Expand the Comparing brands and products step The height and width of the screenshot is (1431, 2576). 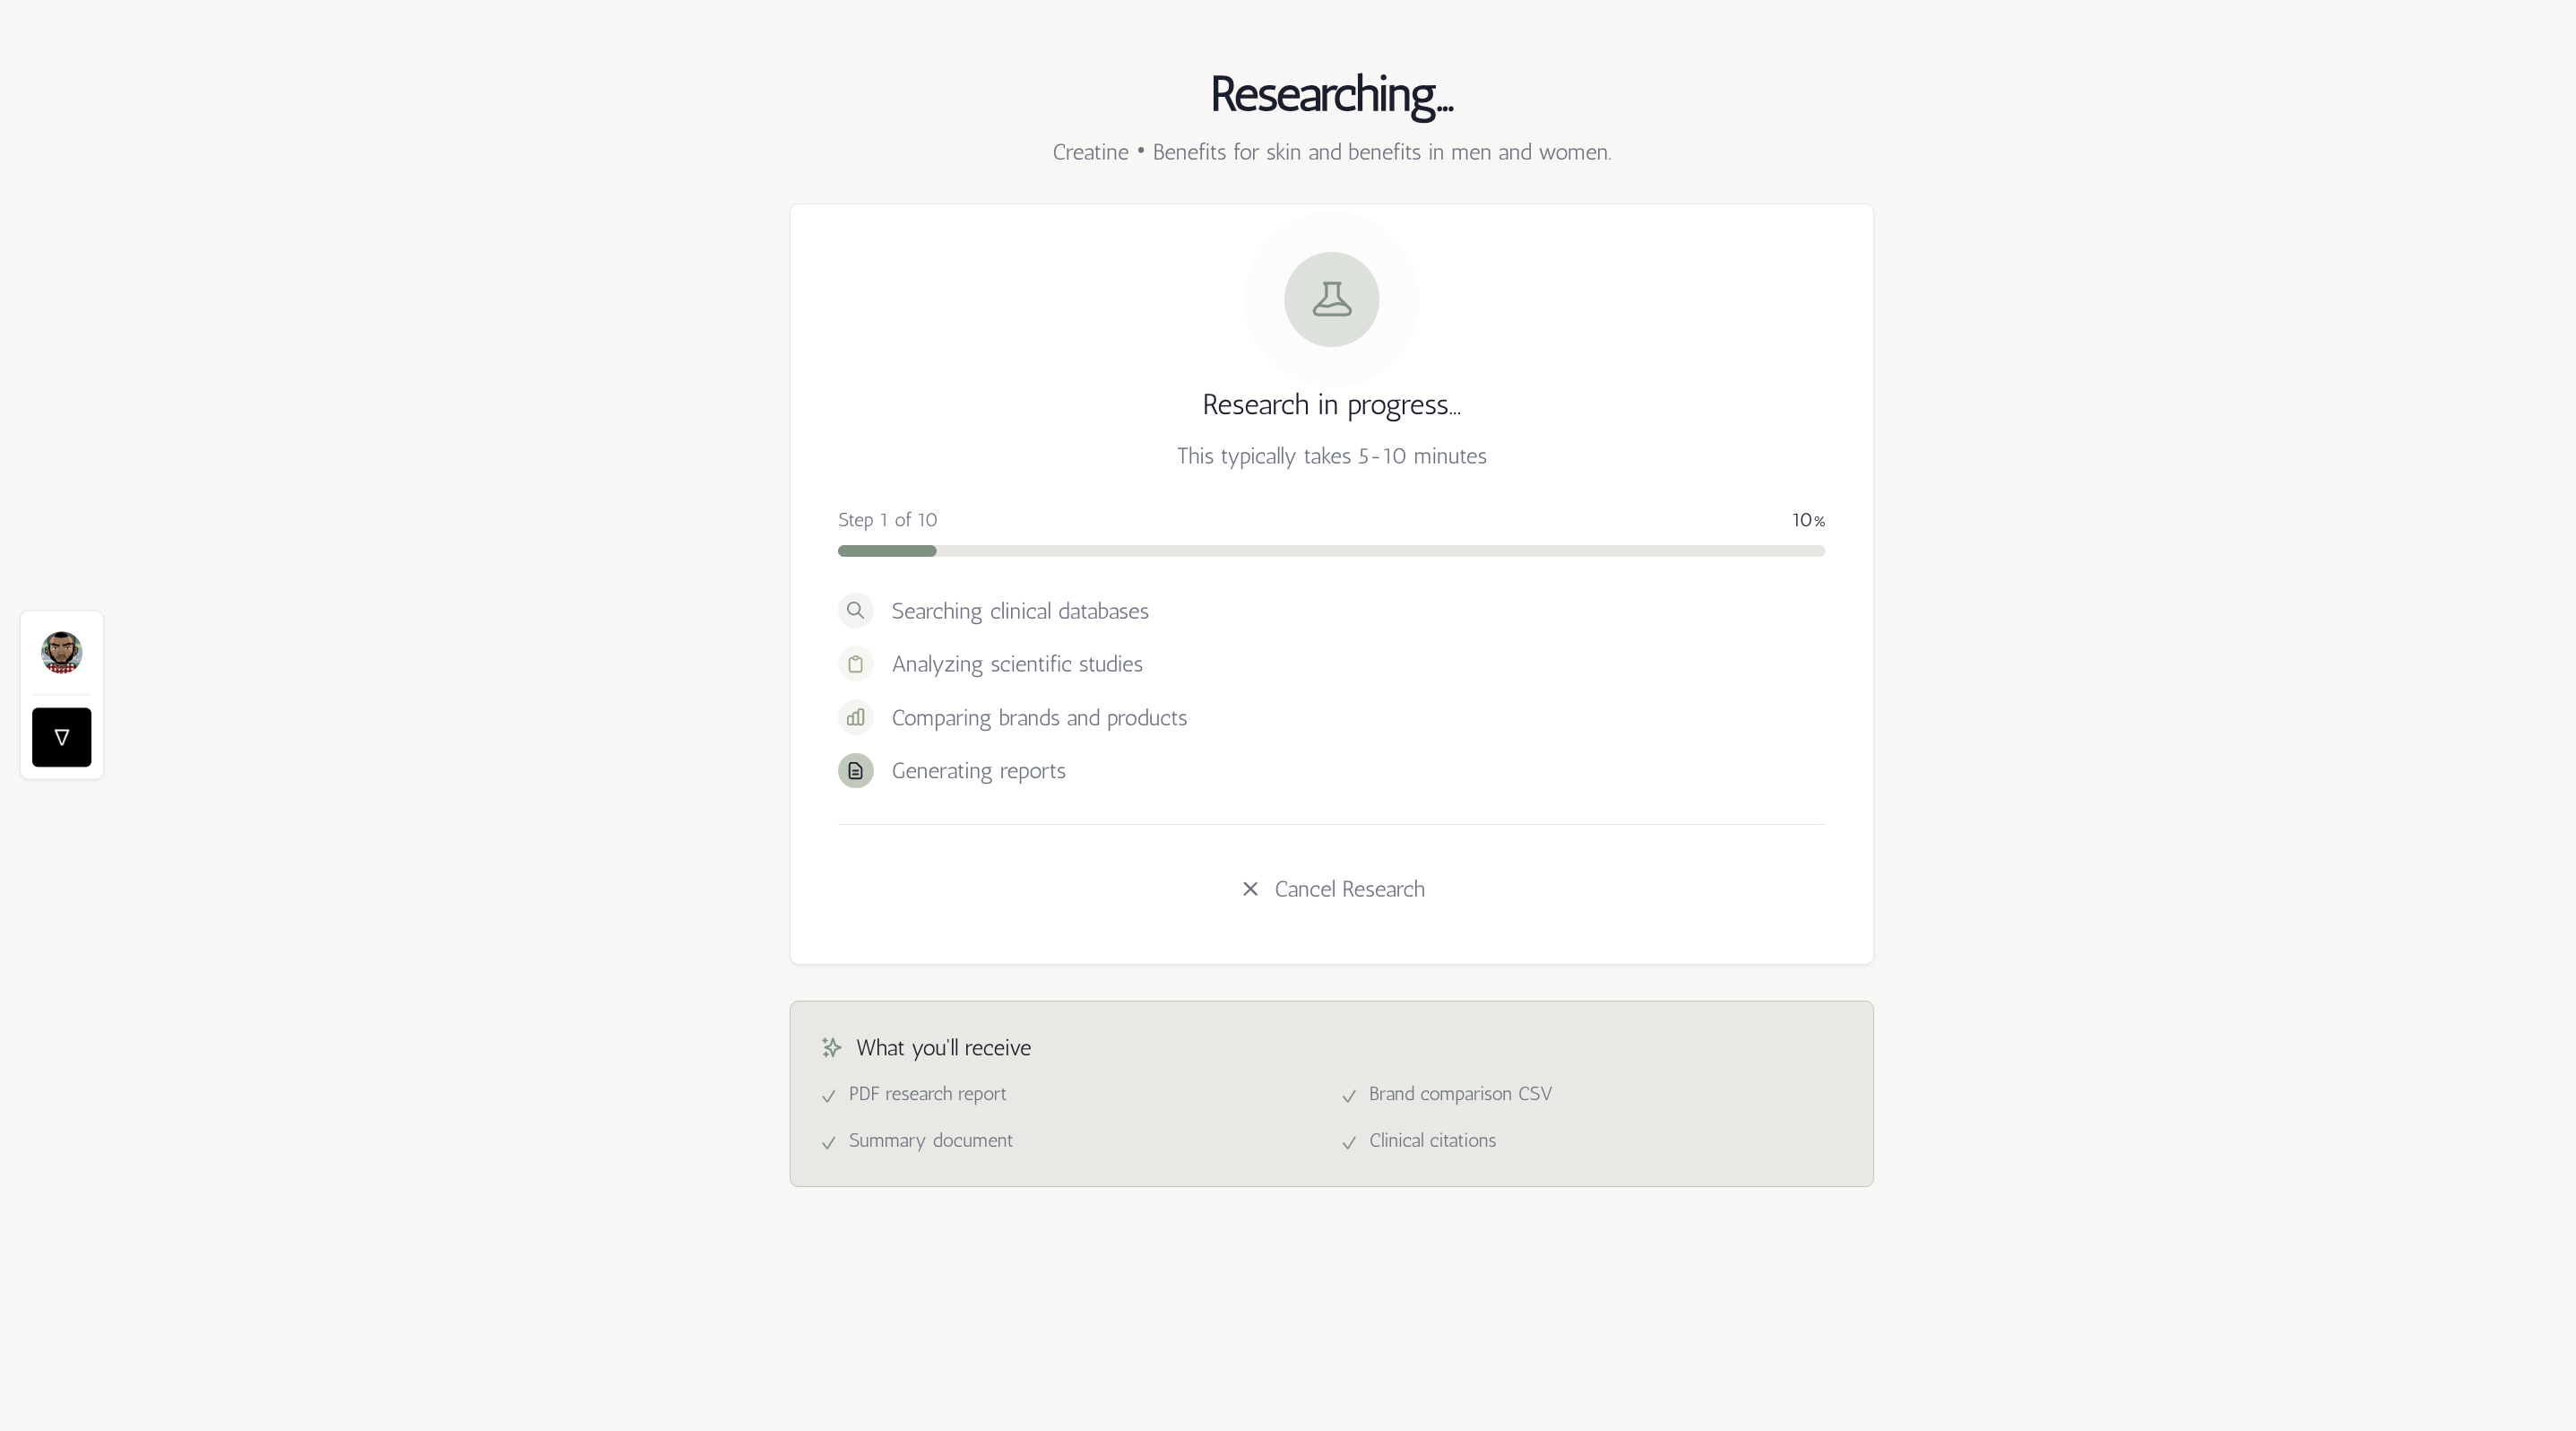point(1039,717)
